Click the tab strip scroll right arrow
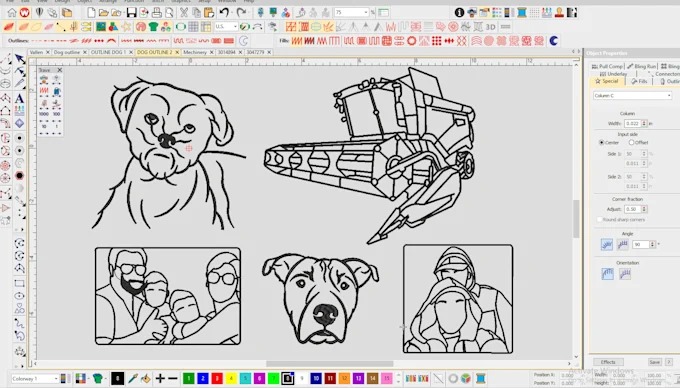Image resolution: width=680 pixels, height=388 pixels. [x=579, y=52]
